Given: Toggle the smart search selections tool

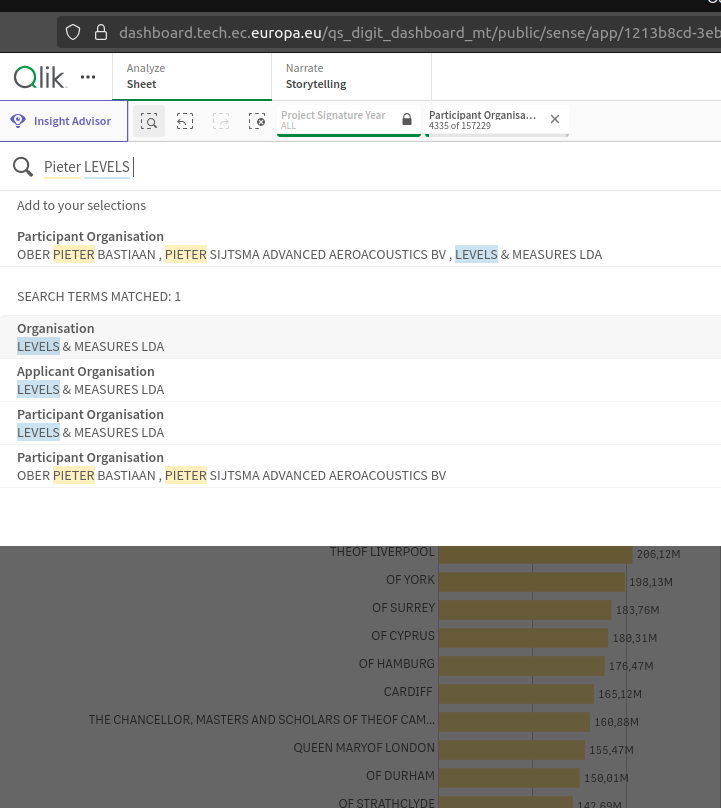Looking at the screenshot, I should pos(149,121).
